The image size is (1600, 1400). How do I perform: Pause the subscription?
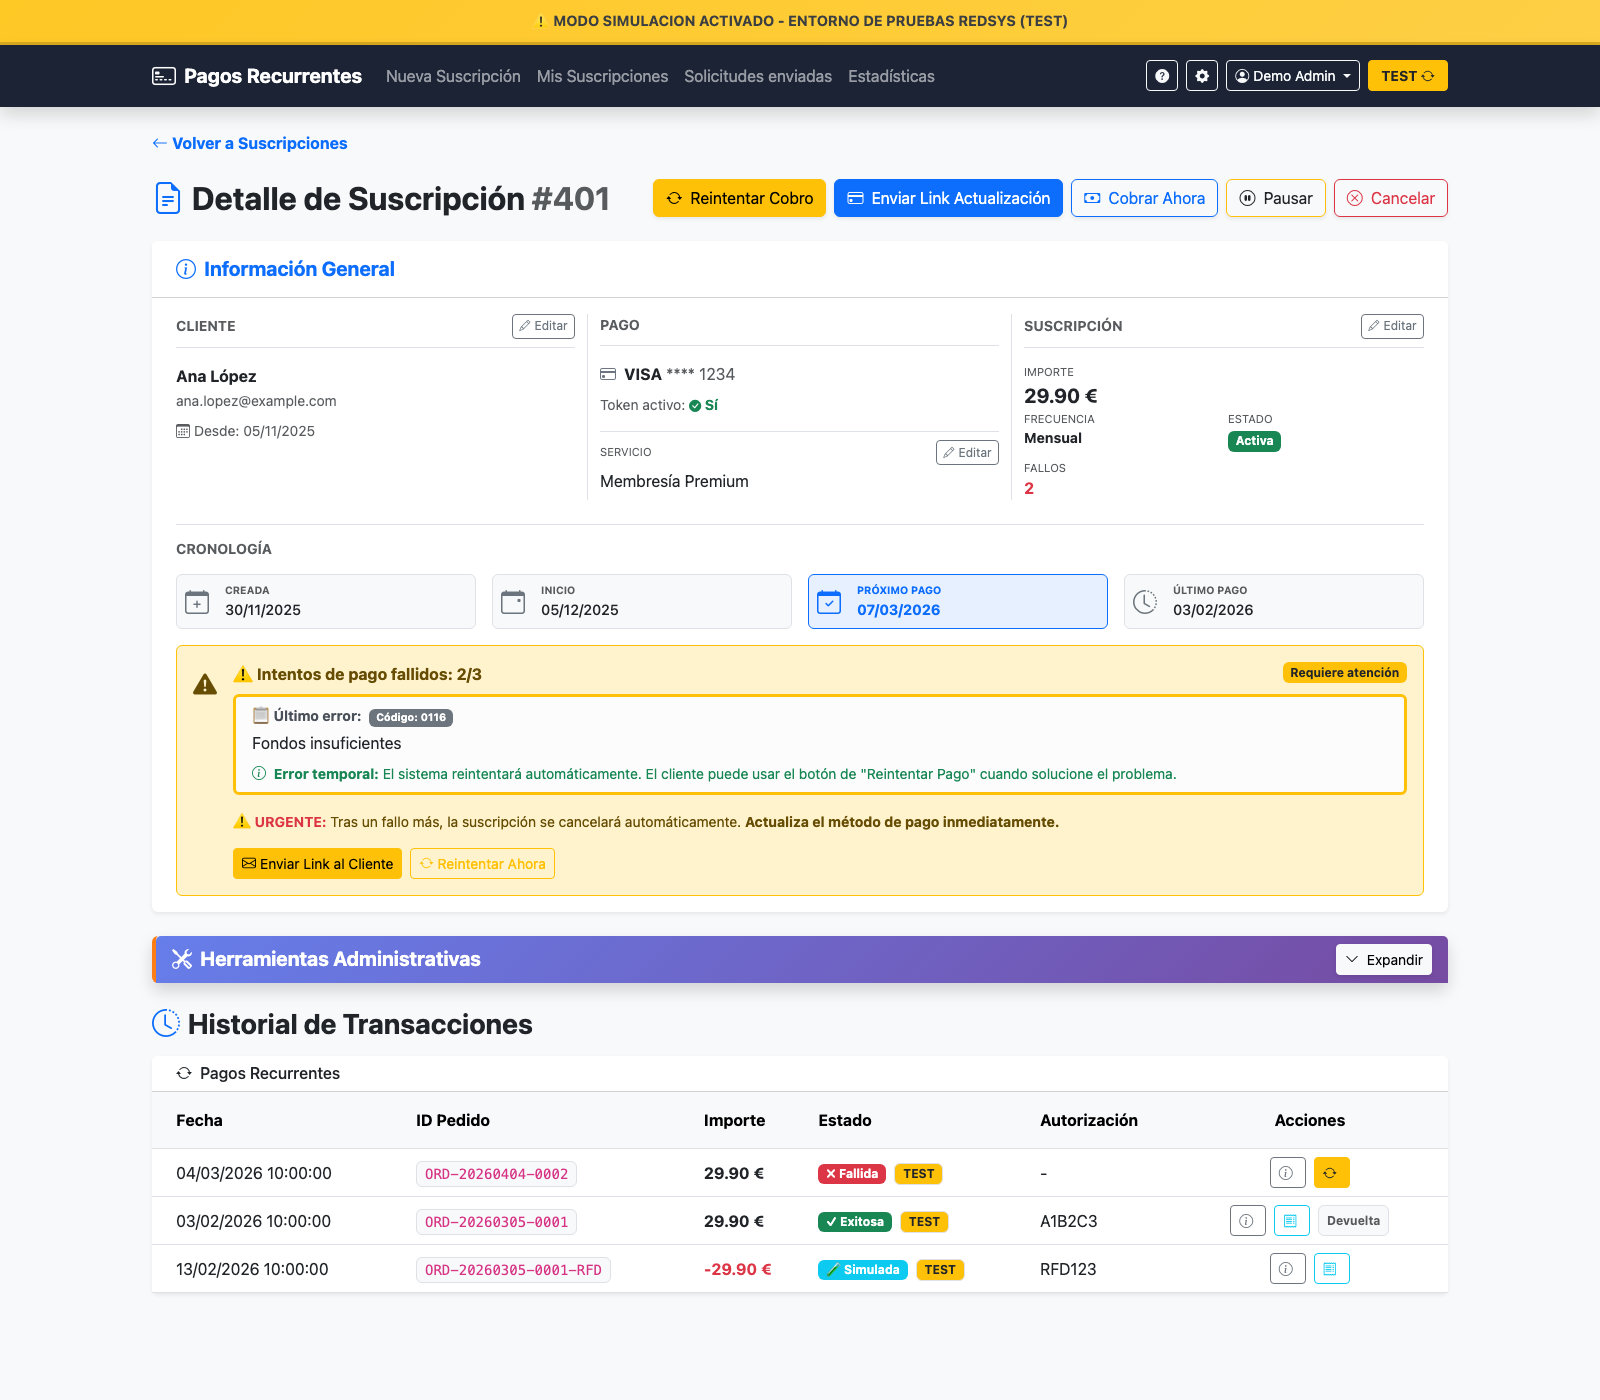pos(1275,198)
